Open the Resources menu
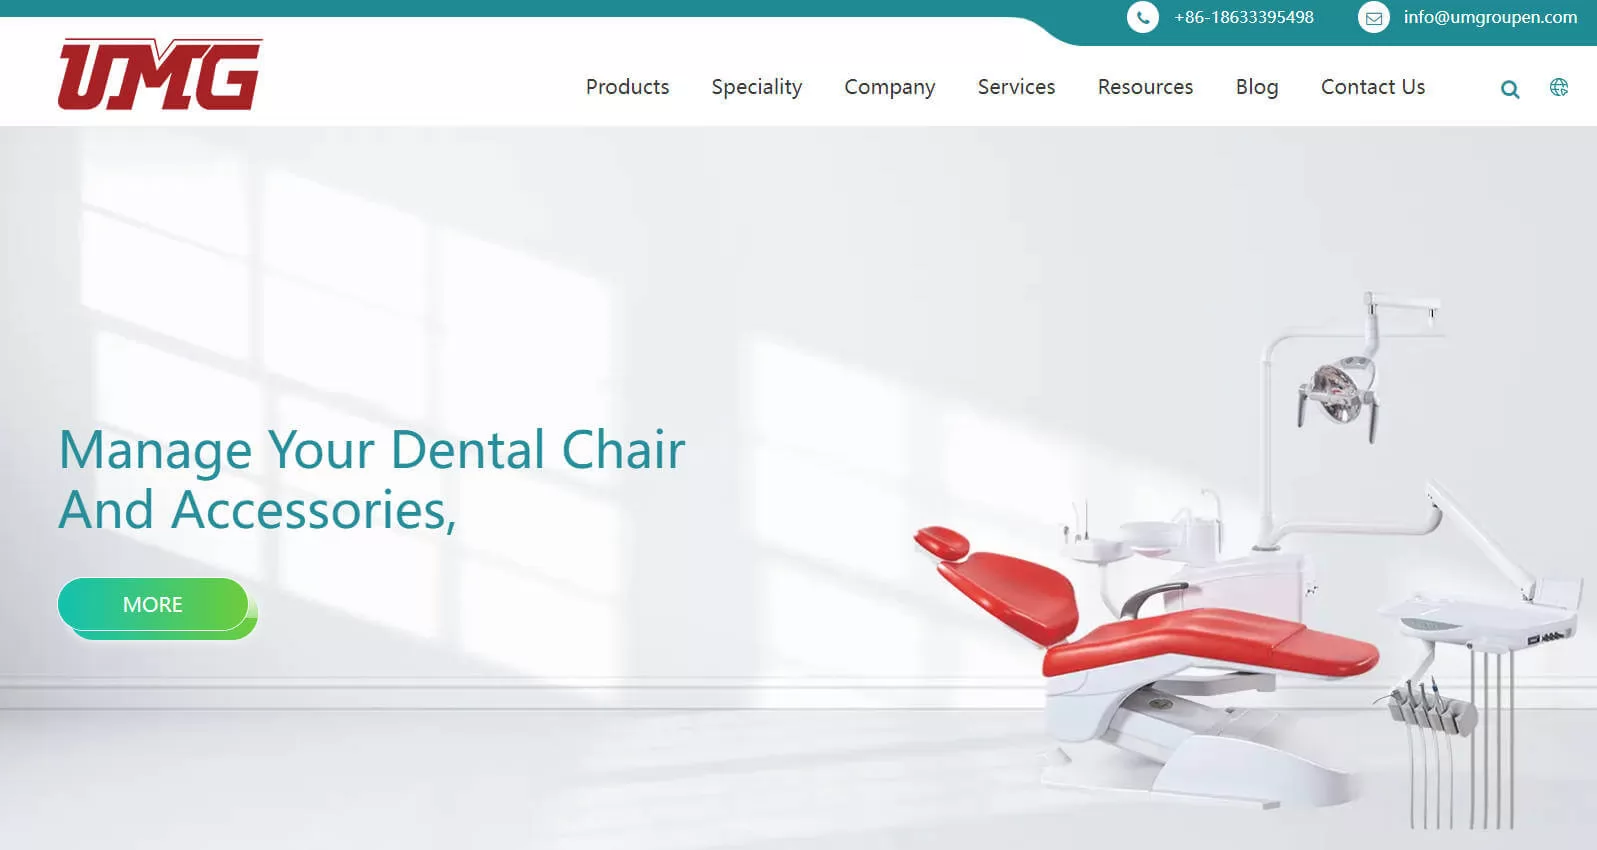 (x=1145, y=87)
